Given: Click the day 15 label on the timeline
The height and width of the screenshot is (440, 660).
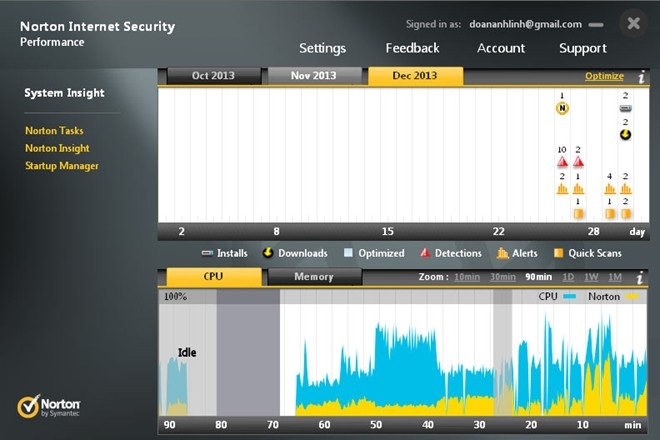Looking at the screenshot, I should click(388, 232).
